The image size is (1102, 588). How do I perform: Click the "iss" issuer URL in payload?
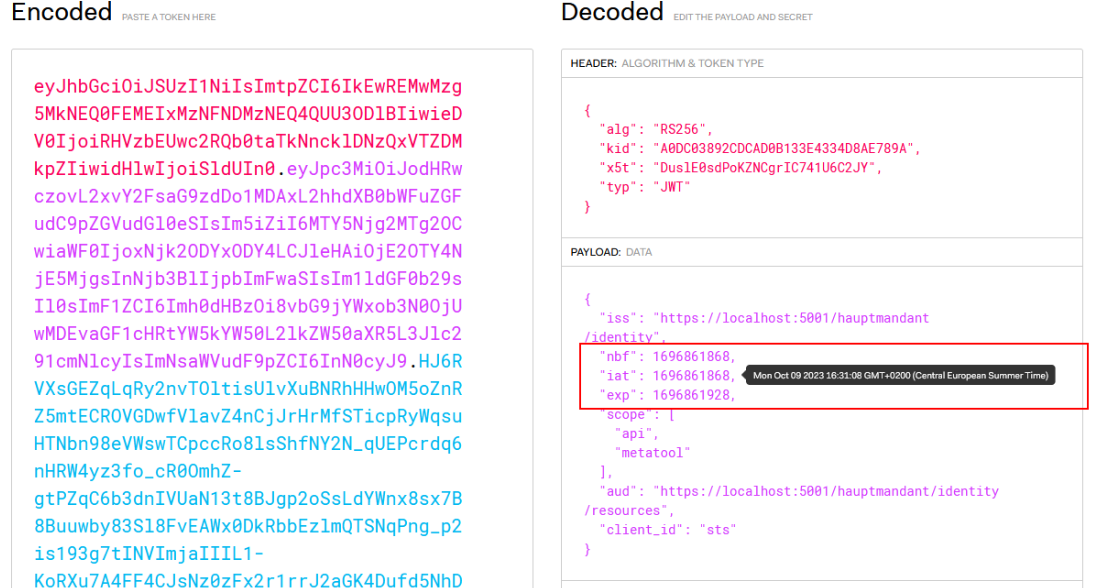[791, 318]
